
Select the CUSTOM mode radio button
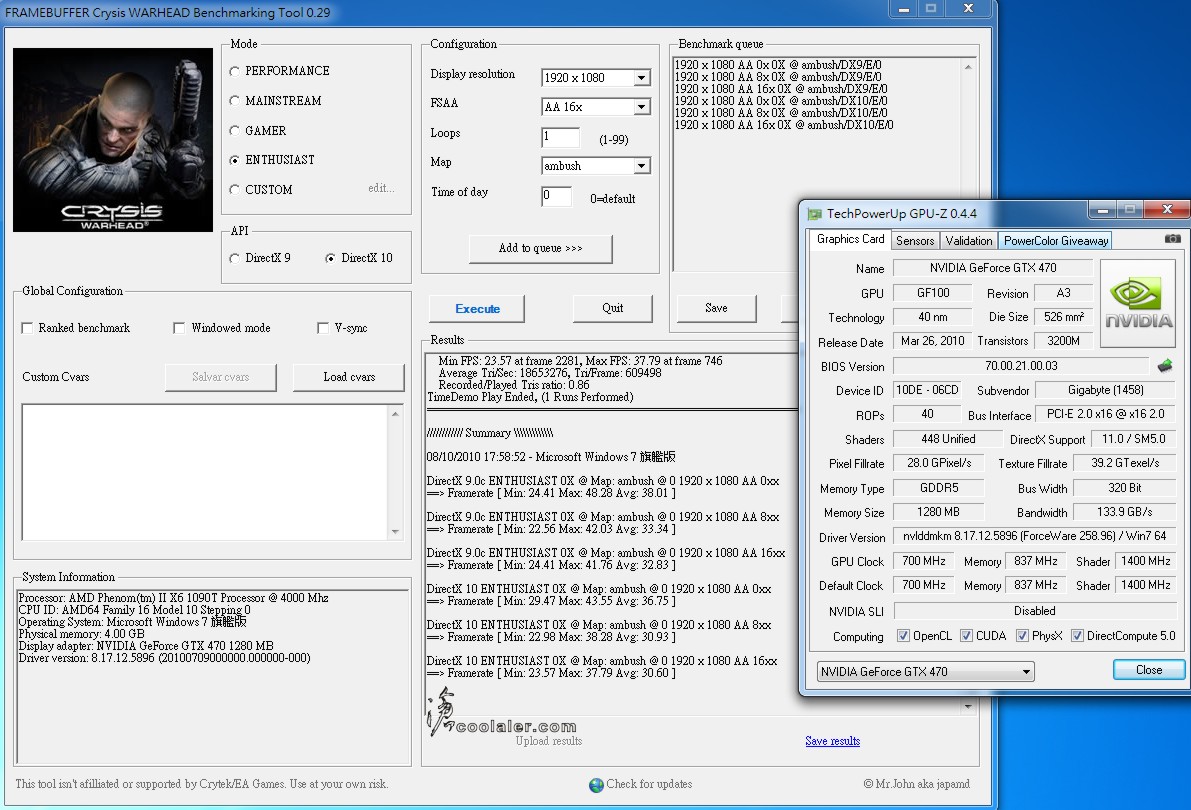[235, 190]
